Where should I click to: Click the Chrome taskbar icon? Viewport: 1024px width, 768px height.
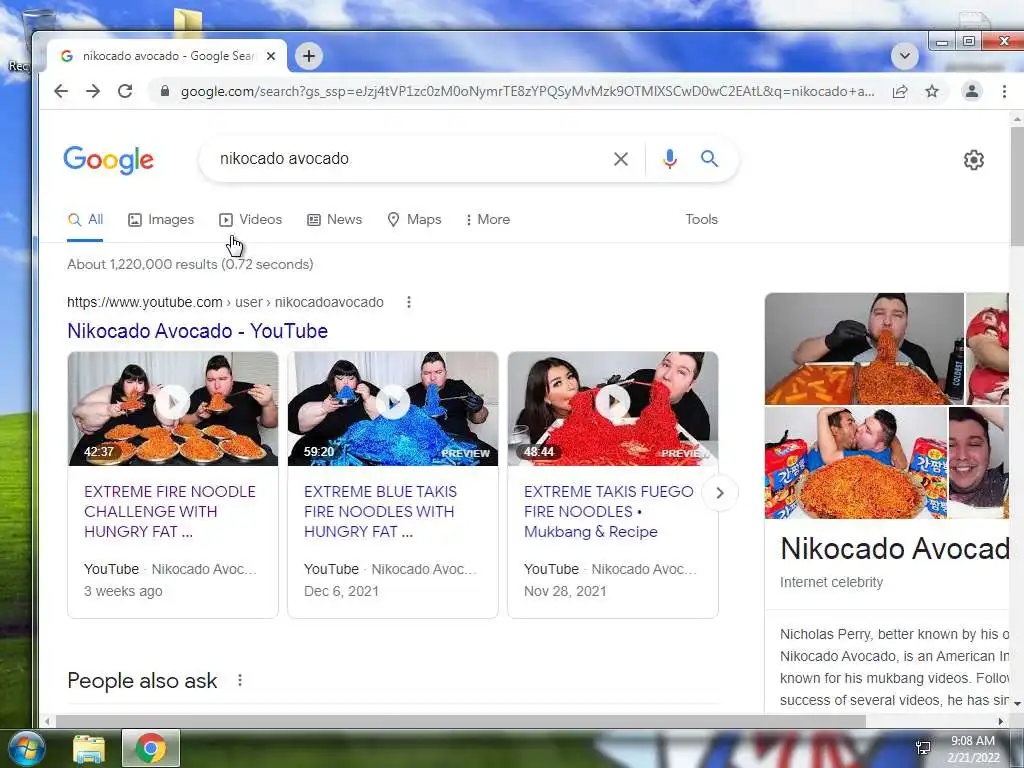click(151, 748)
